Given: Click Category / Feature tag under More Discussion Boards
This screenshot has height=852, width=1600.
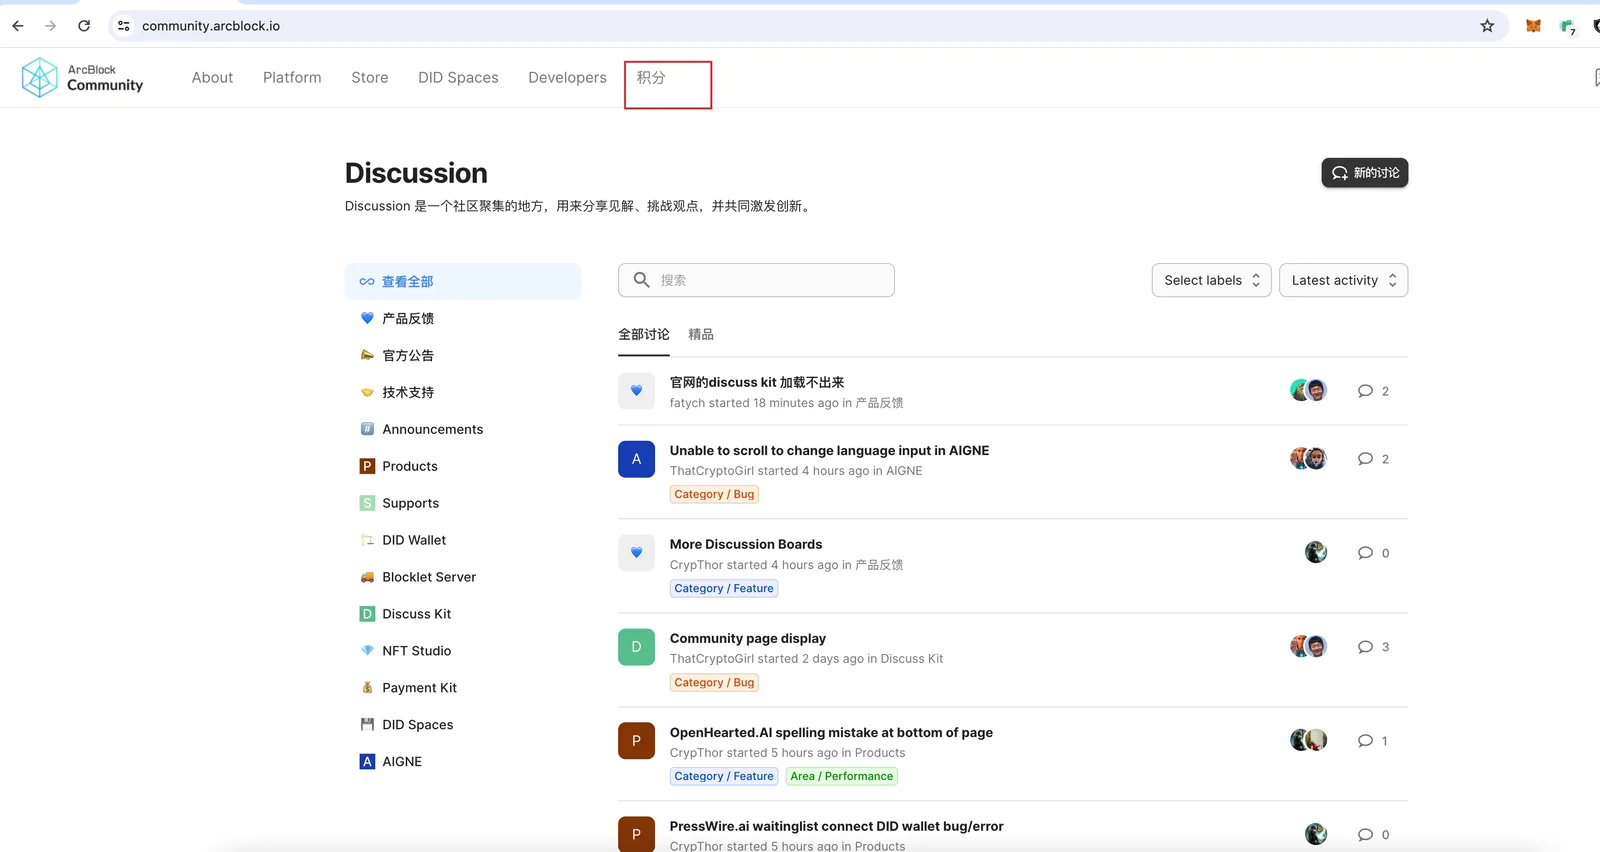Looking at the screenshot, I should [724, 588].
